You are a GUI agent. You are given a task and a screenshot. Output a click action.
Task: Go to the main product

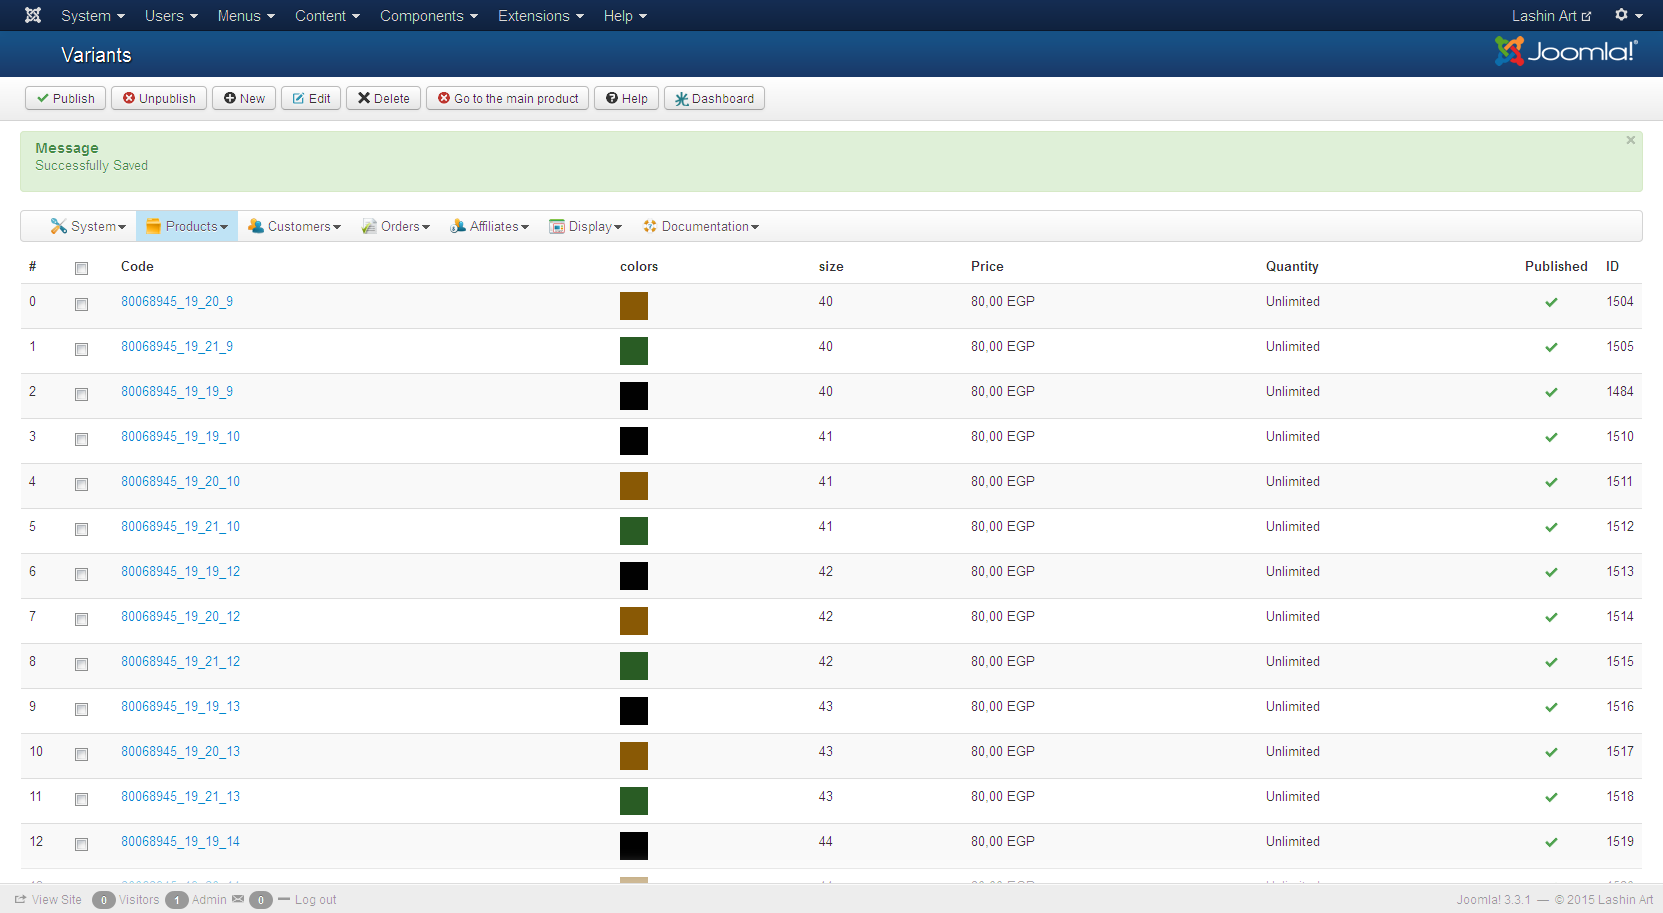click(x=508, y=98)
